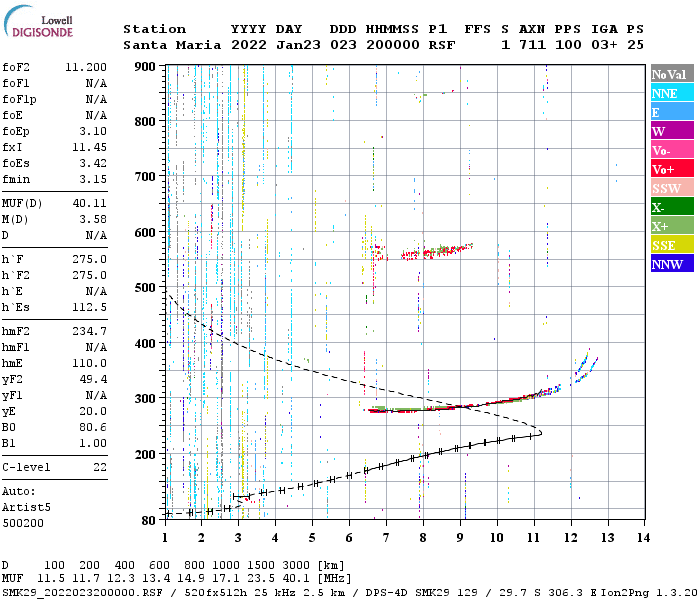Click the AXN value 711
Viewport: 700px width, 600px height.
pyautogui.click(x=532, y=45)
